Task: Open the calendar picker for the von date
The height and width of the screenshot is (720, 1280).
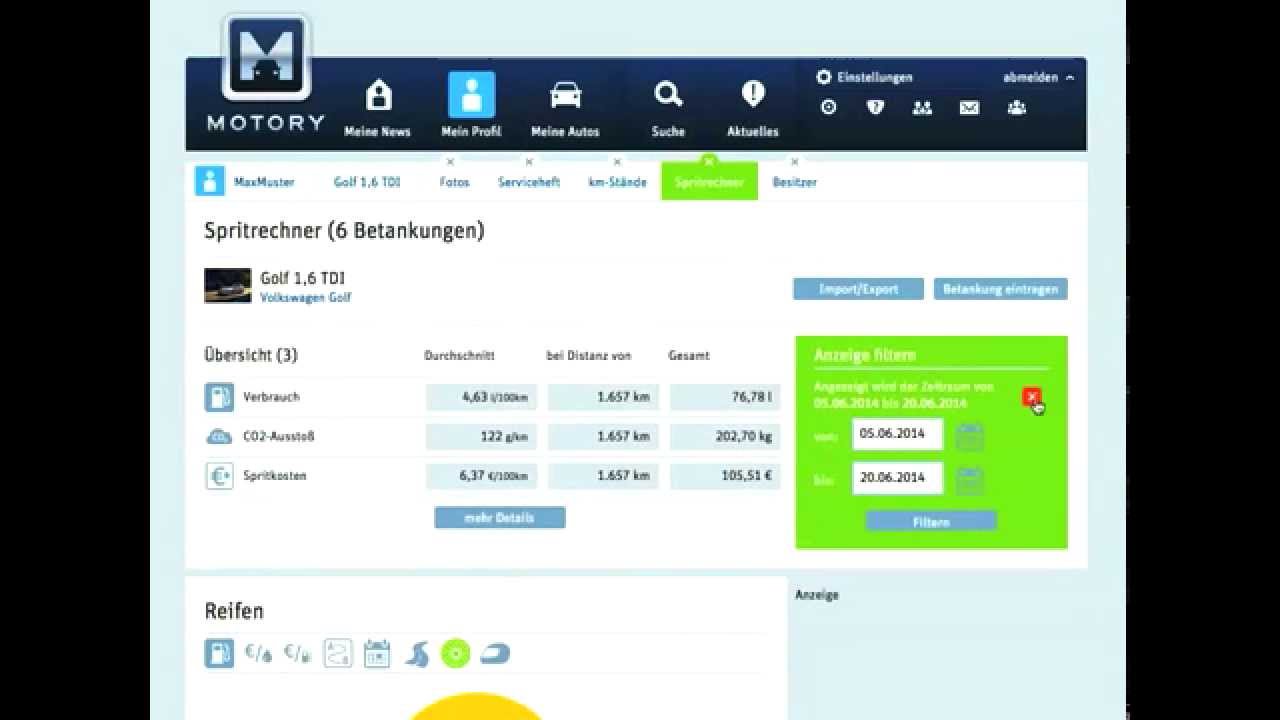Action: coord(970,436)
